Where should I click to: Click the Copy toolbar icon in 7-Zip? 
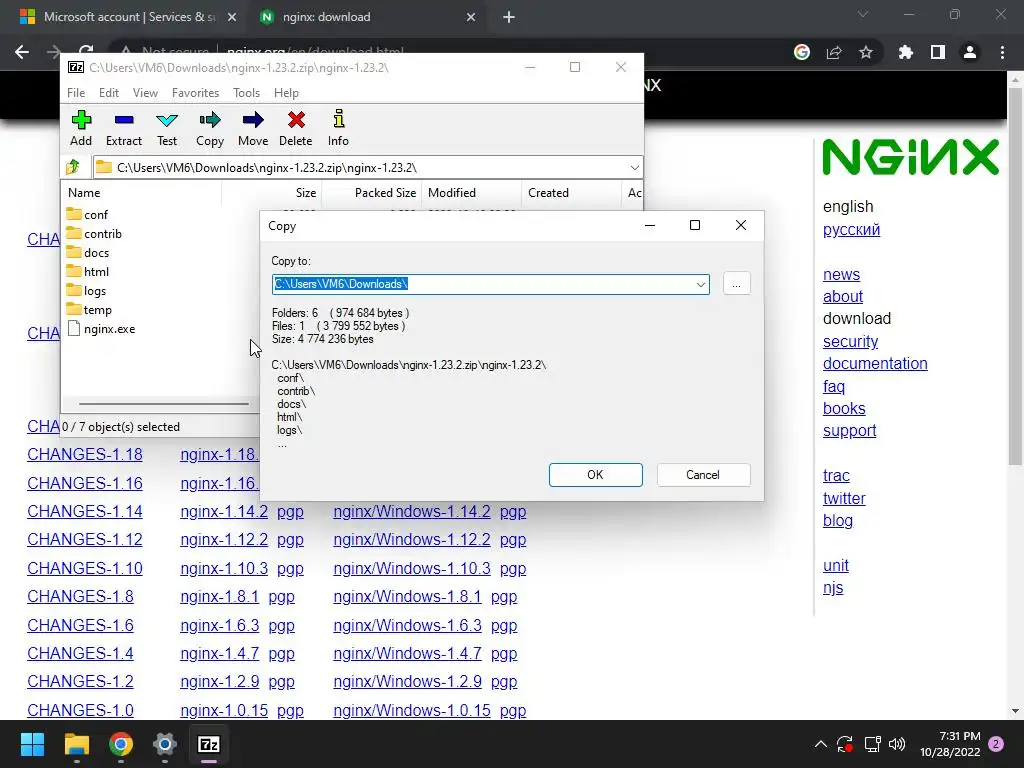pyautogui.click(x=210, y=128)
